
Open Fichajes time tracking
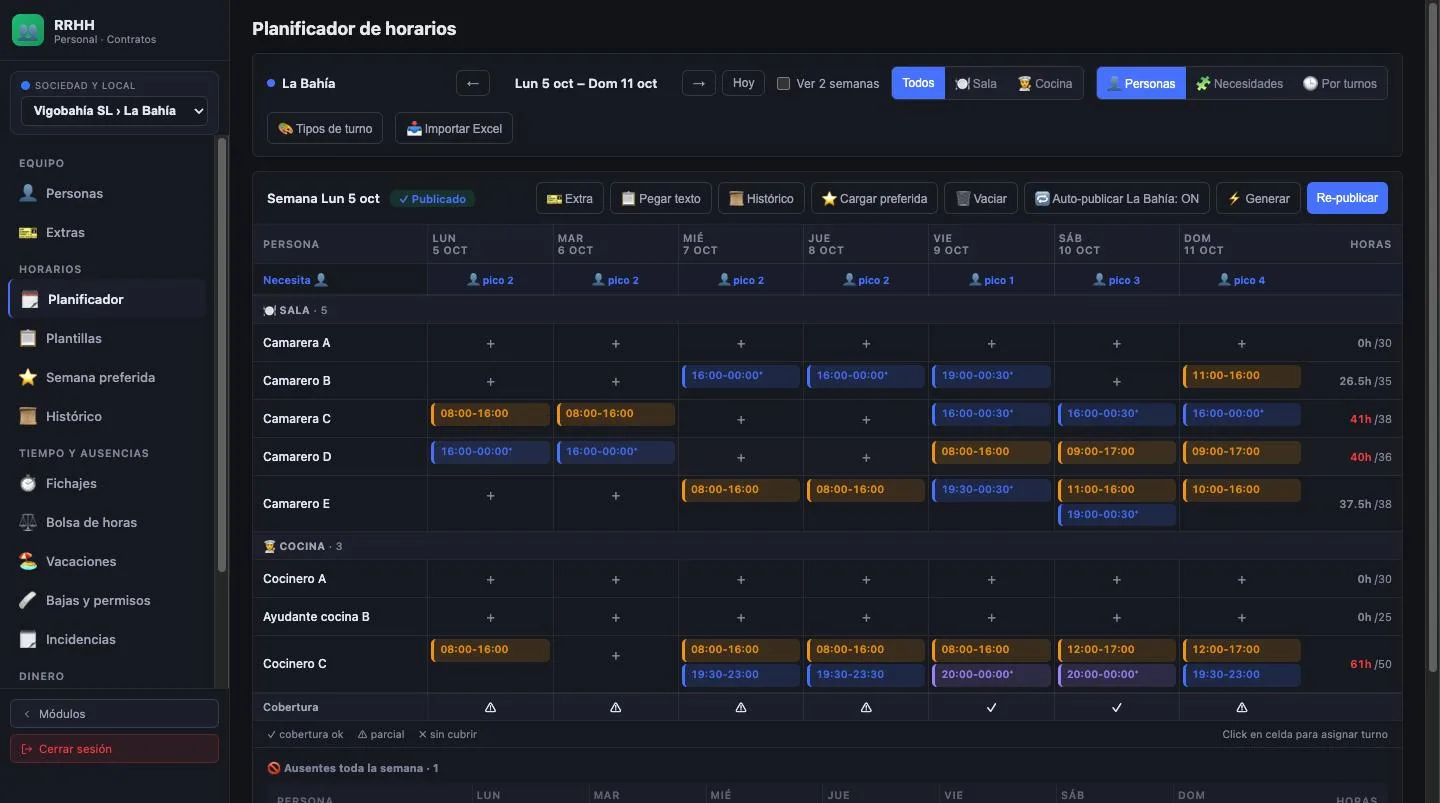[x=108, y=483]
